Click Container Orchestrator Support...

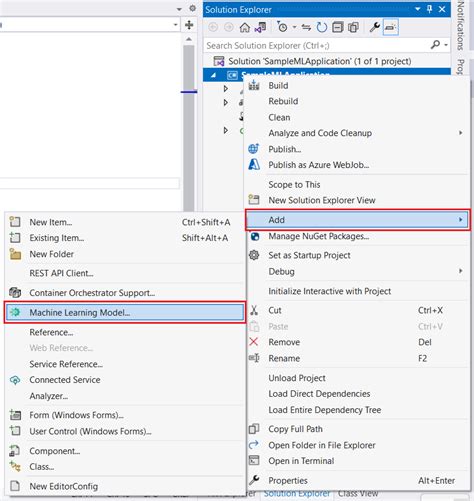(x=125, y=293)
